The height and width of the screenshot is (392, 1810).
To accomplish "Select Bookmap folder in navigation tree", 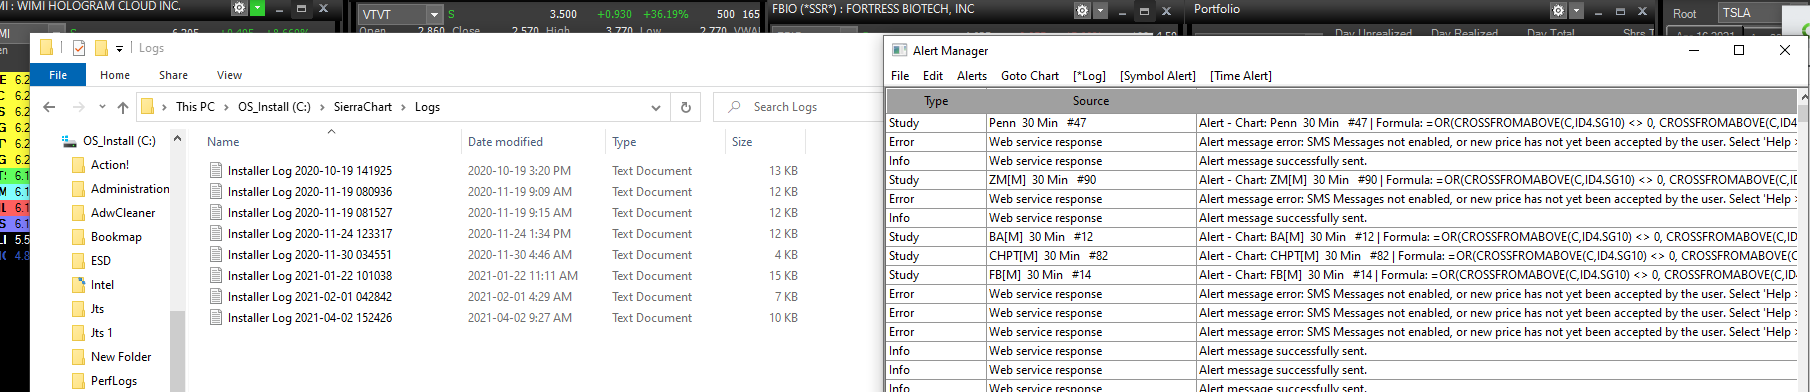I will click(106, 237).
